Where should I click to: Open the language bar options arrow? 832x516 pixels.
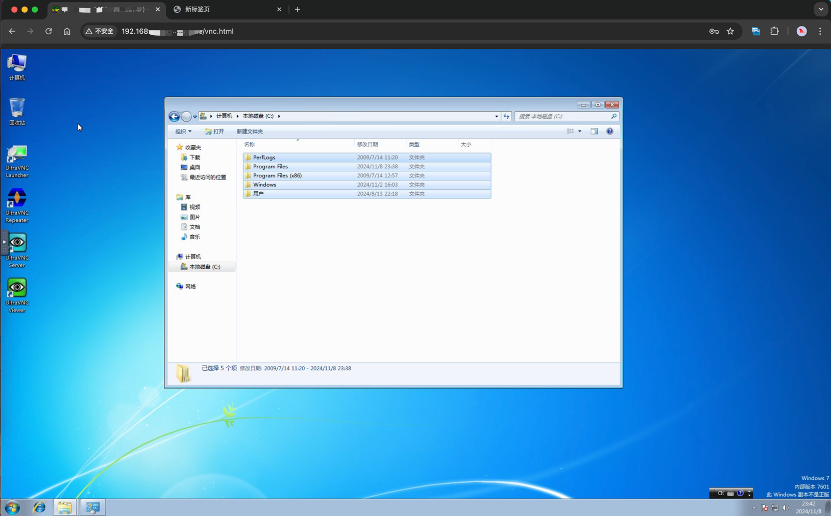point(749,494)
